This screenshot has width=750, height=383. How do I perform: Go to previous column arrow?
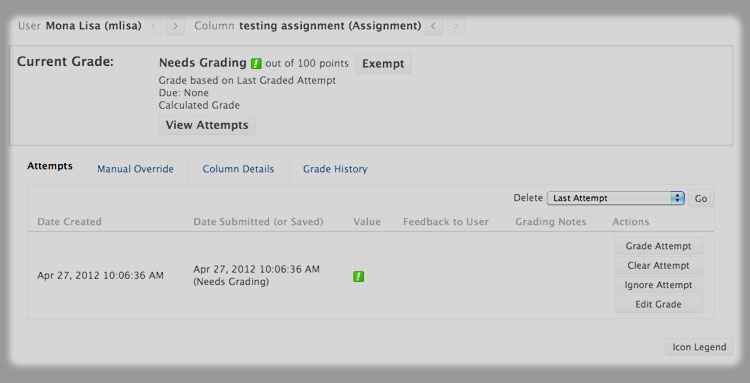[x=433, y=26]
